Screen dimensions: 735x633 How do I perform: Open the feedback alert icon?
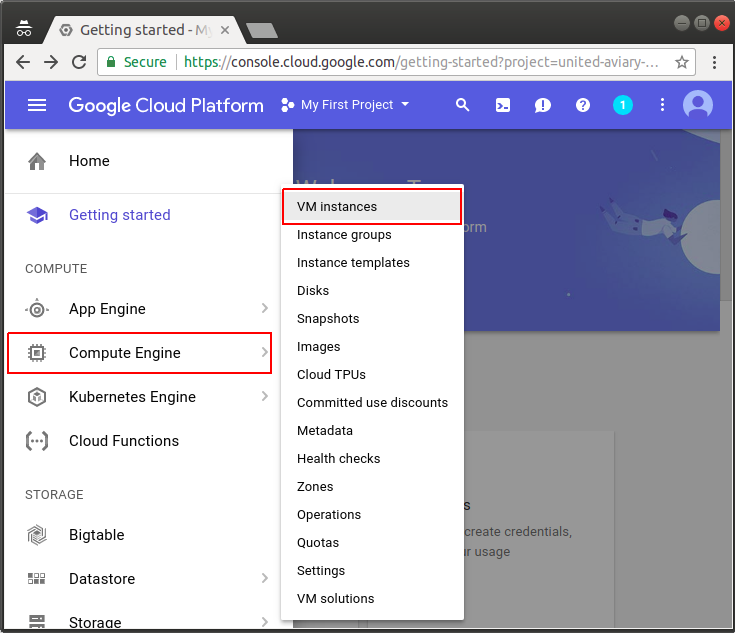[542, 105]
